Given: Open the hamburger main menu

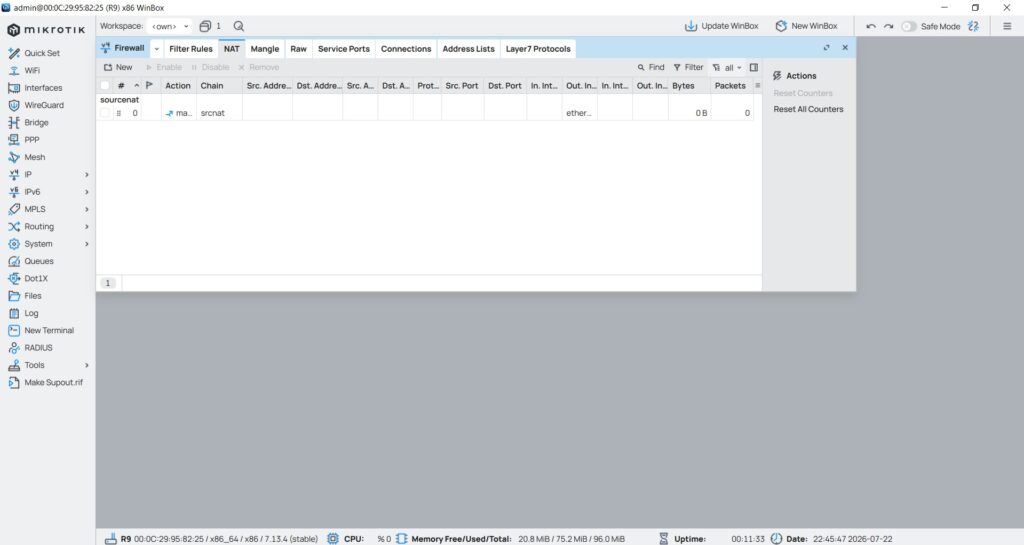Looking at the screenshot, I should pos(1007,26).
